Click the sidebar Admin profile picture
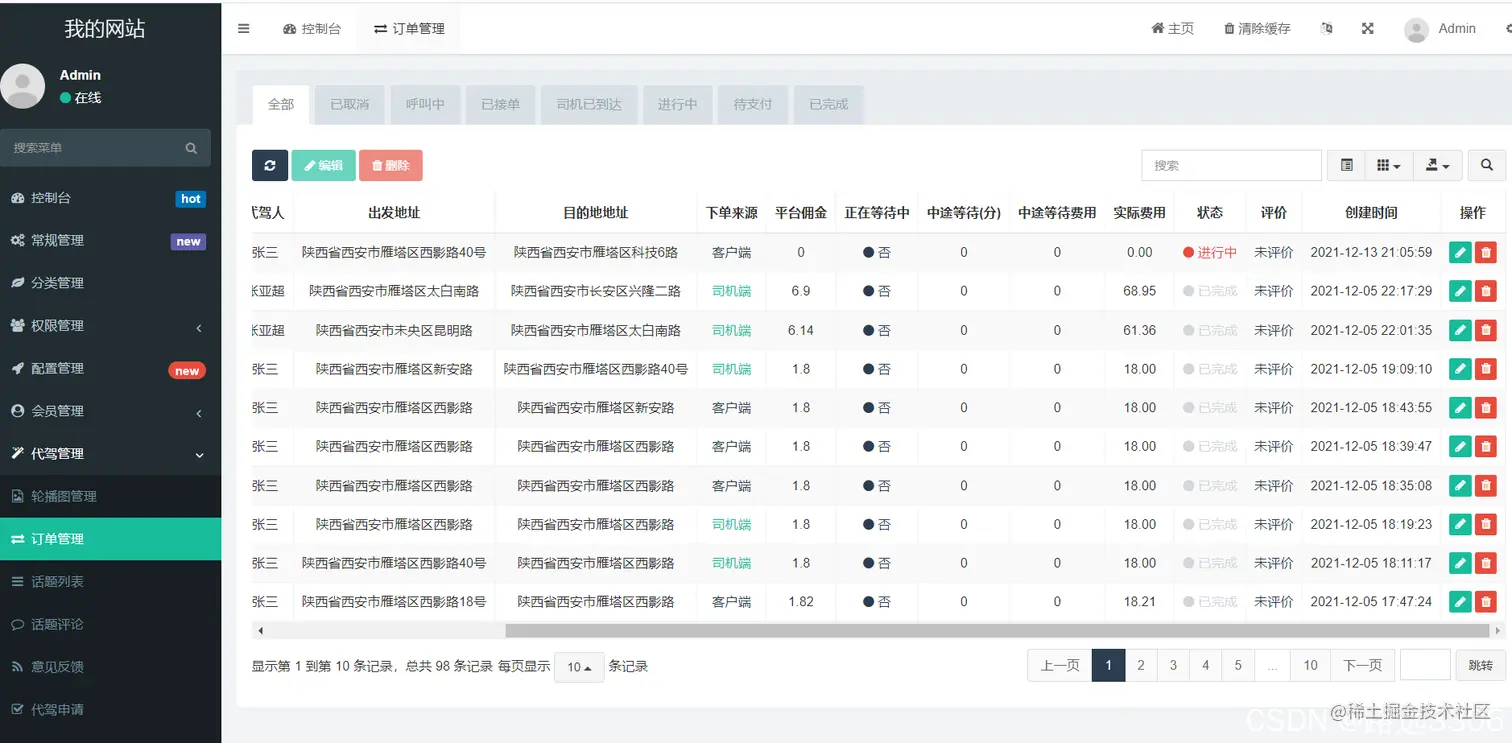1512x743 pixels. [x=23, y=86]
